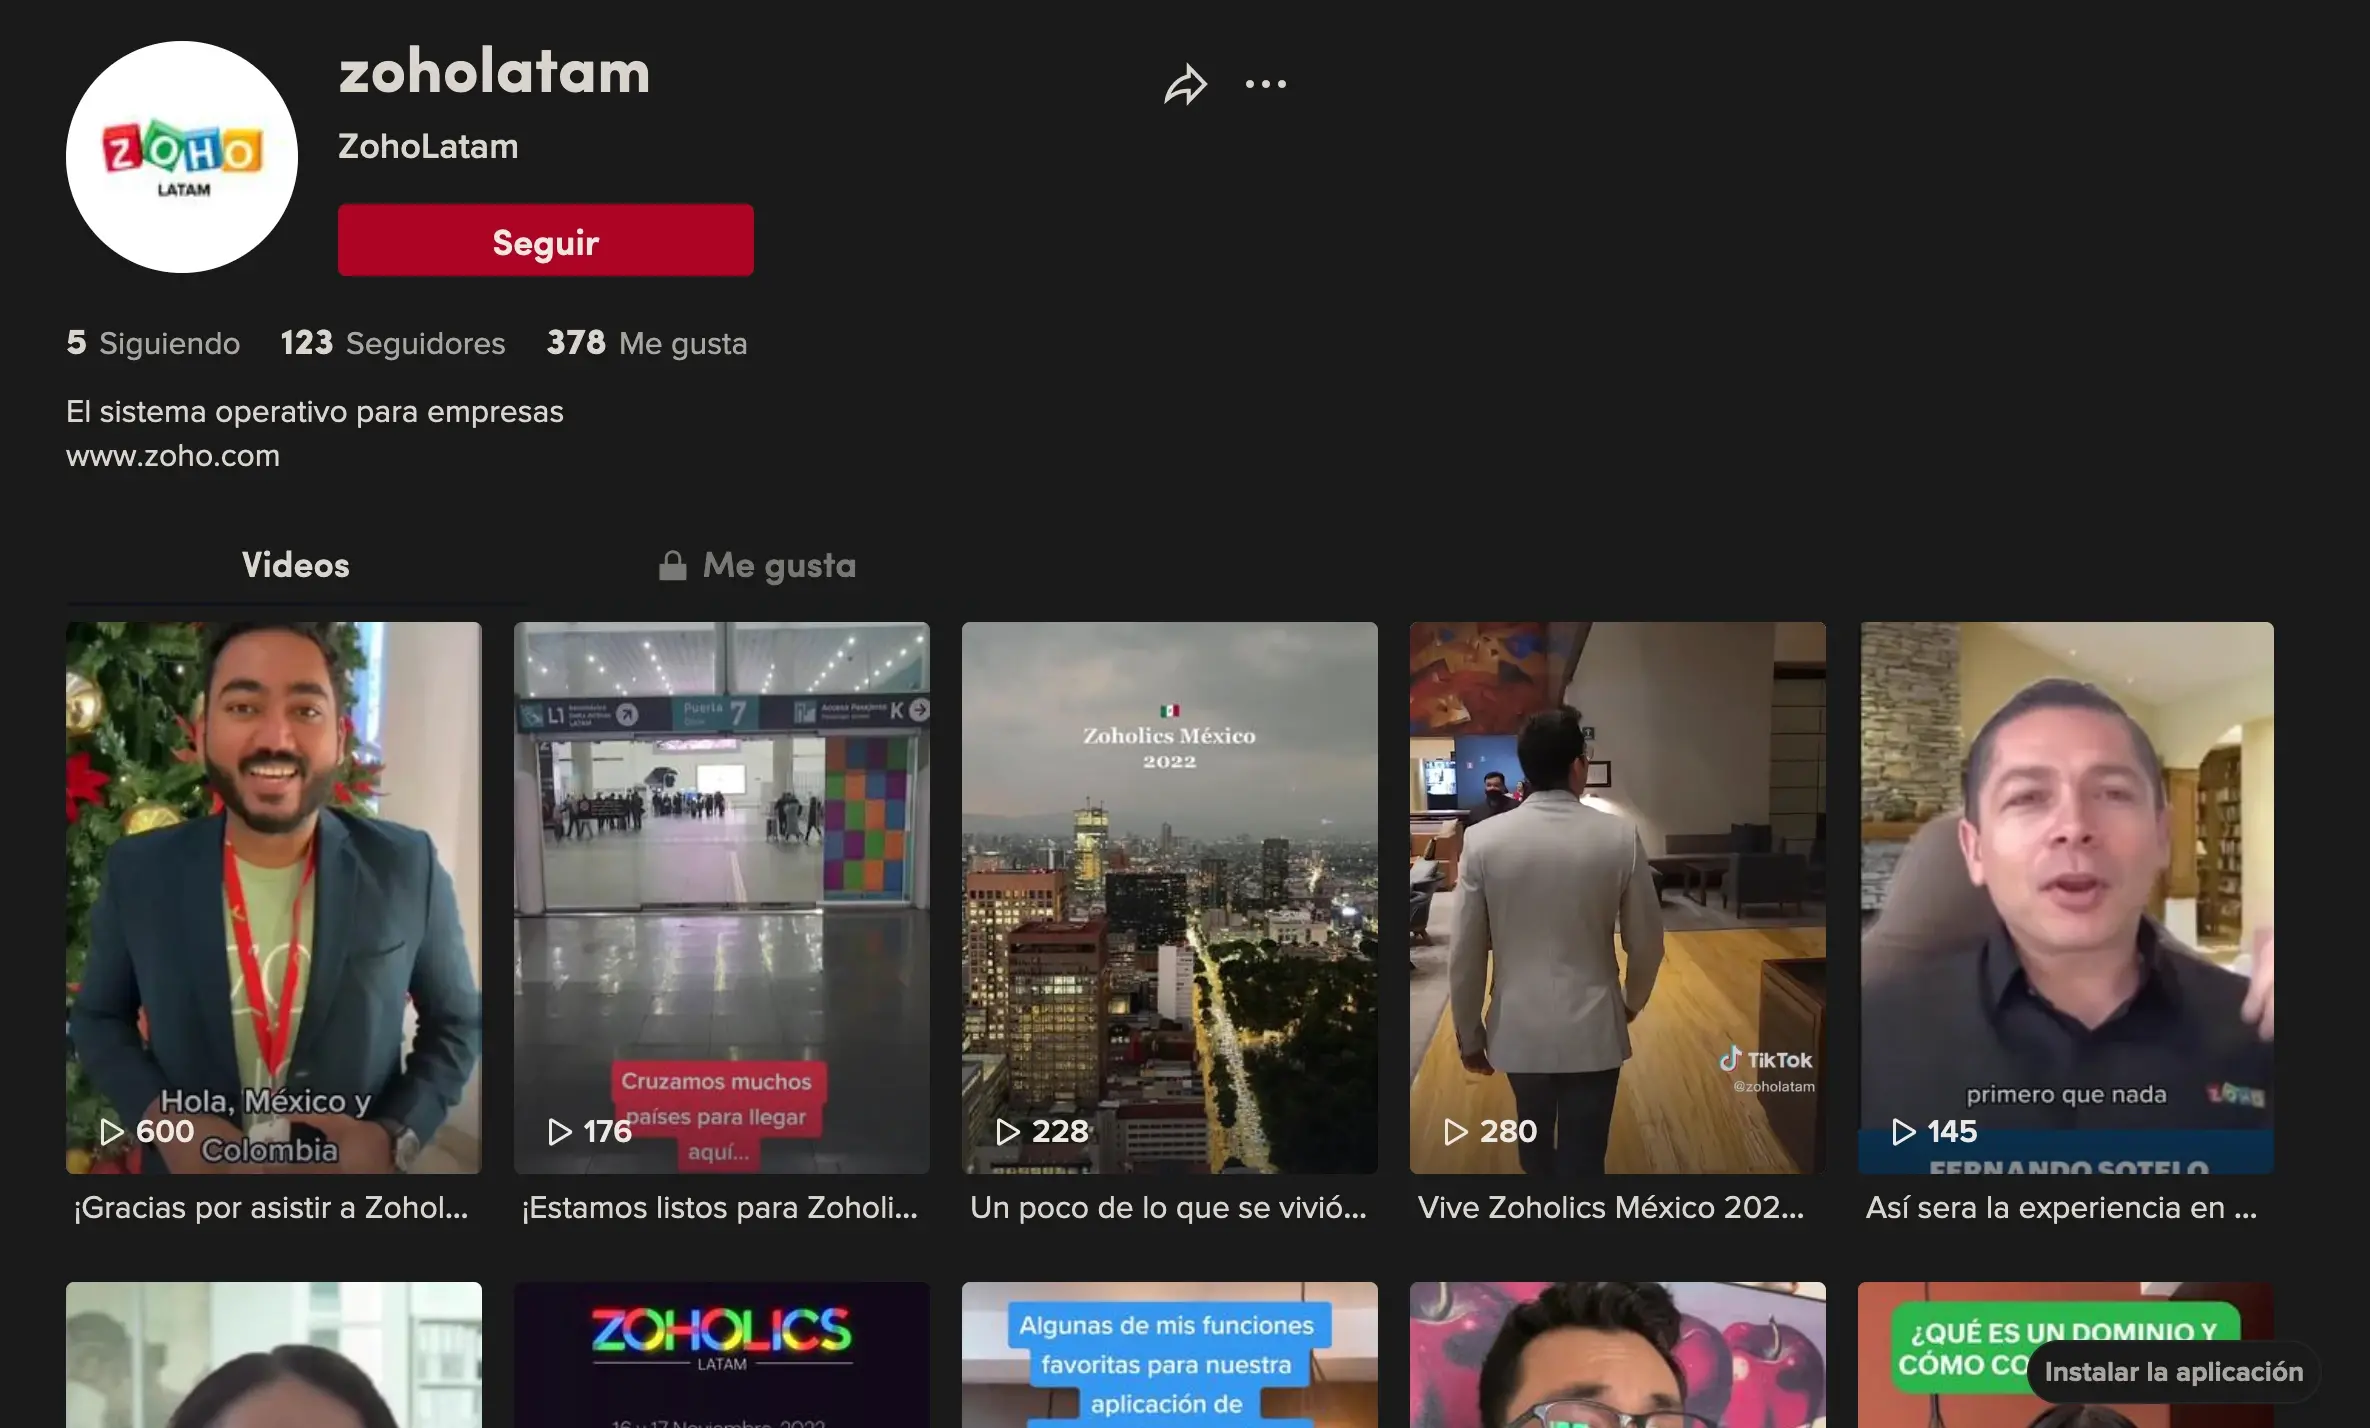This screenshot has height=1428, width=2370.
Task: Switch to the Me gusta tab
Action: pos(778,566)
